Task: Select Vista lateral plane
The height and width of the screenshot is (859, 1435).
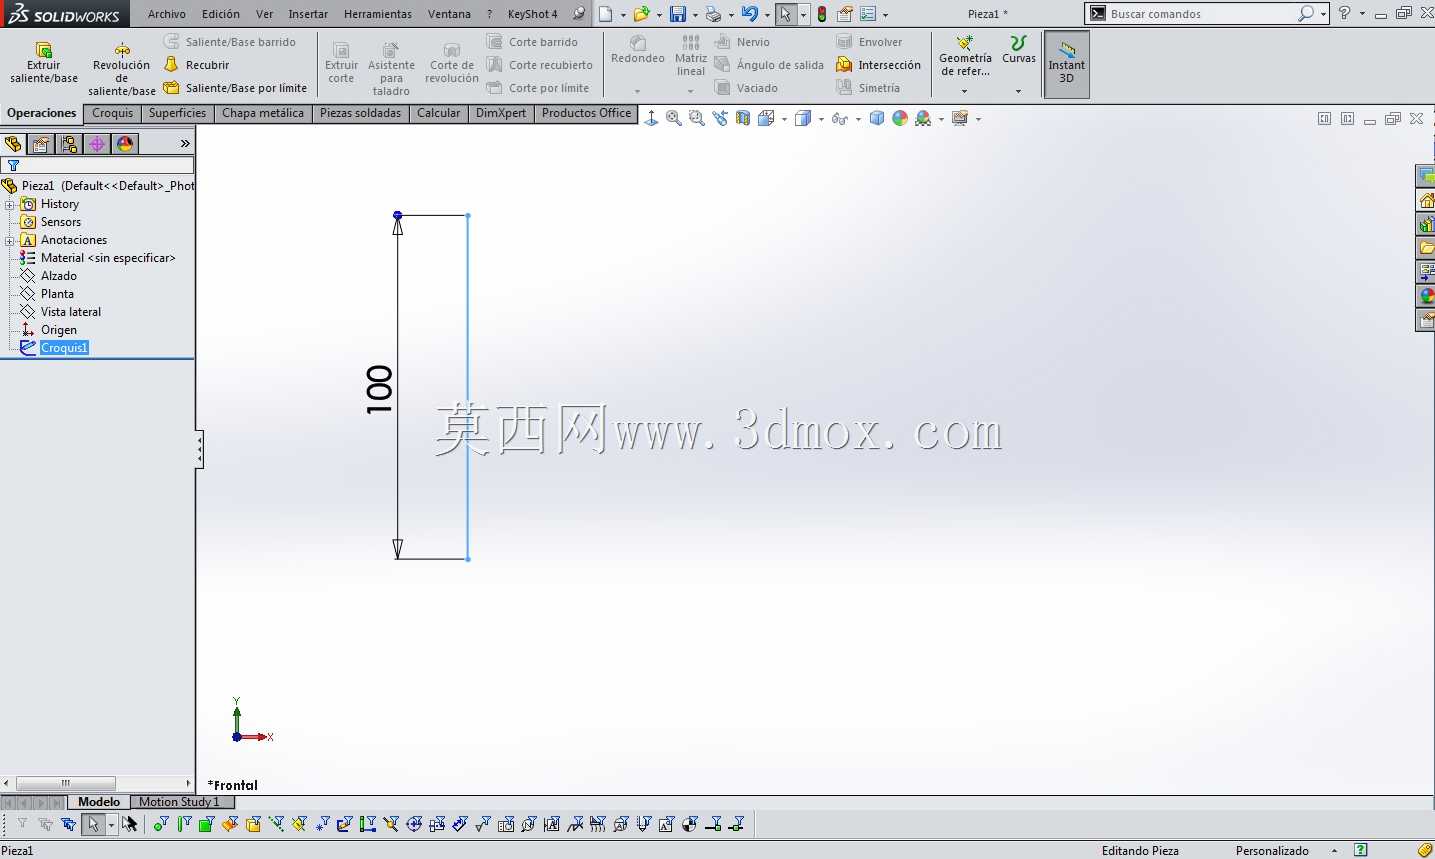Action: 70,312
